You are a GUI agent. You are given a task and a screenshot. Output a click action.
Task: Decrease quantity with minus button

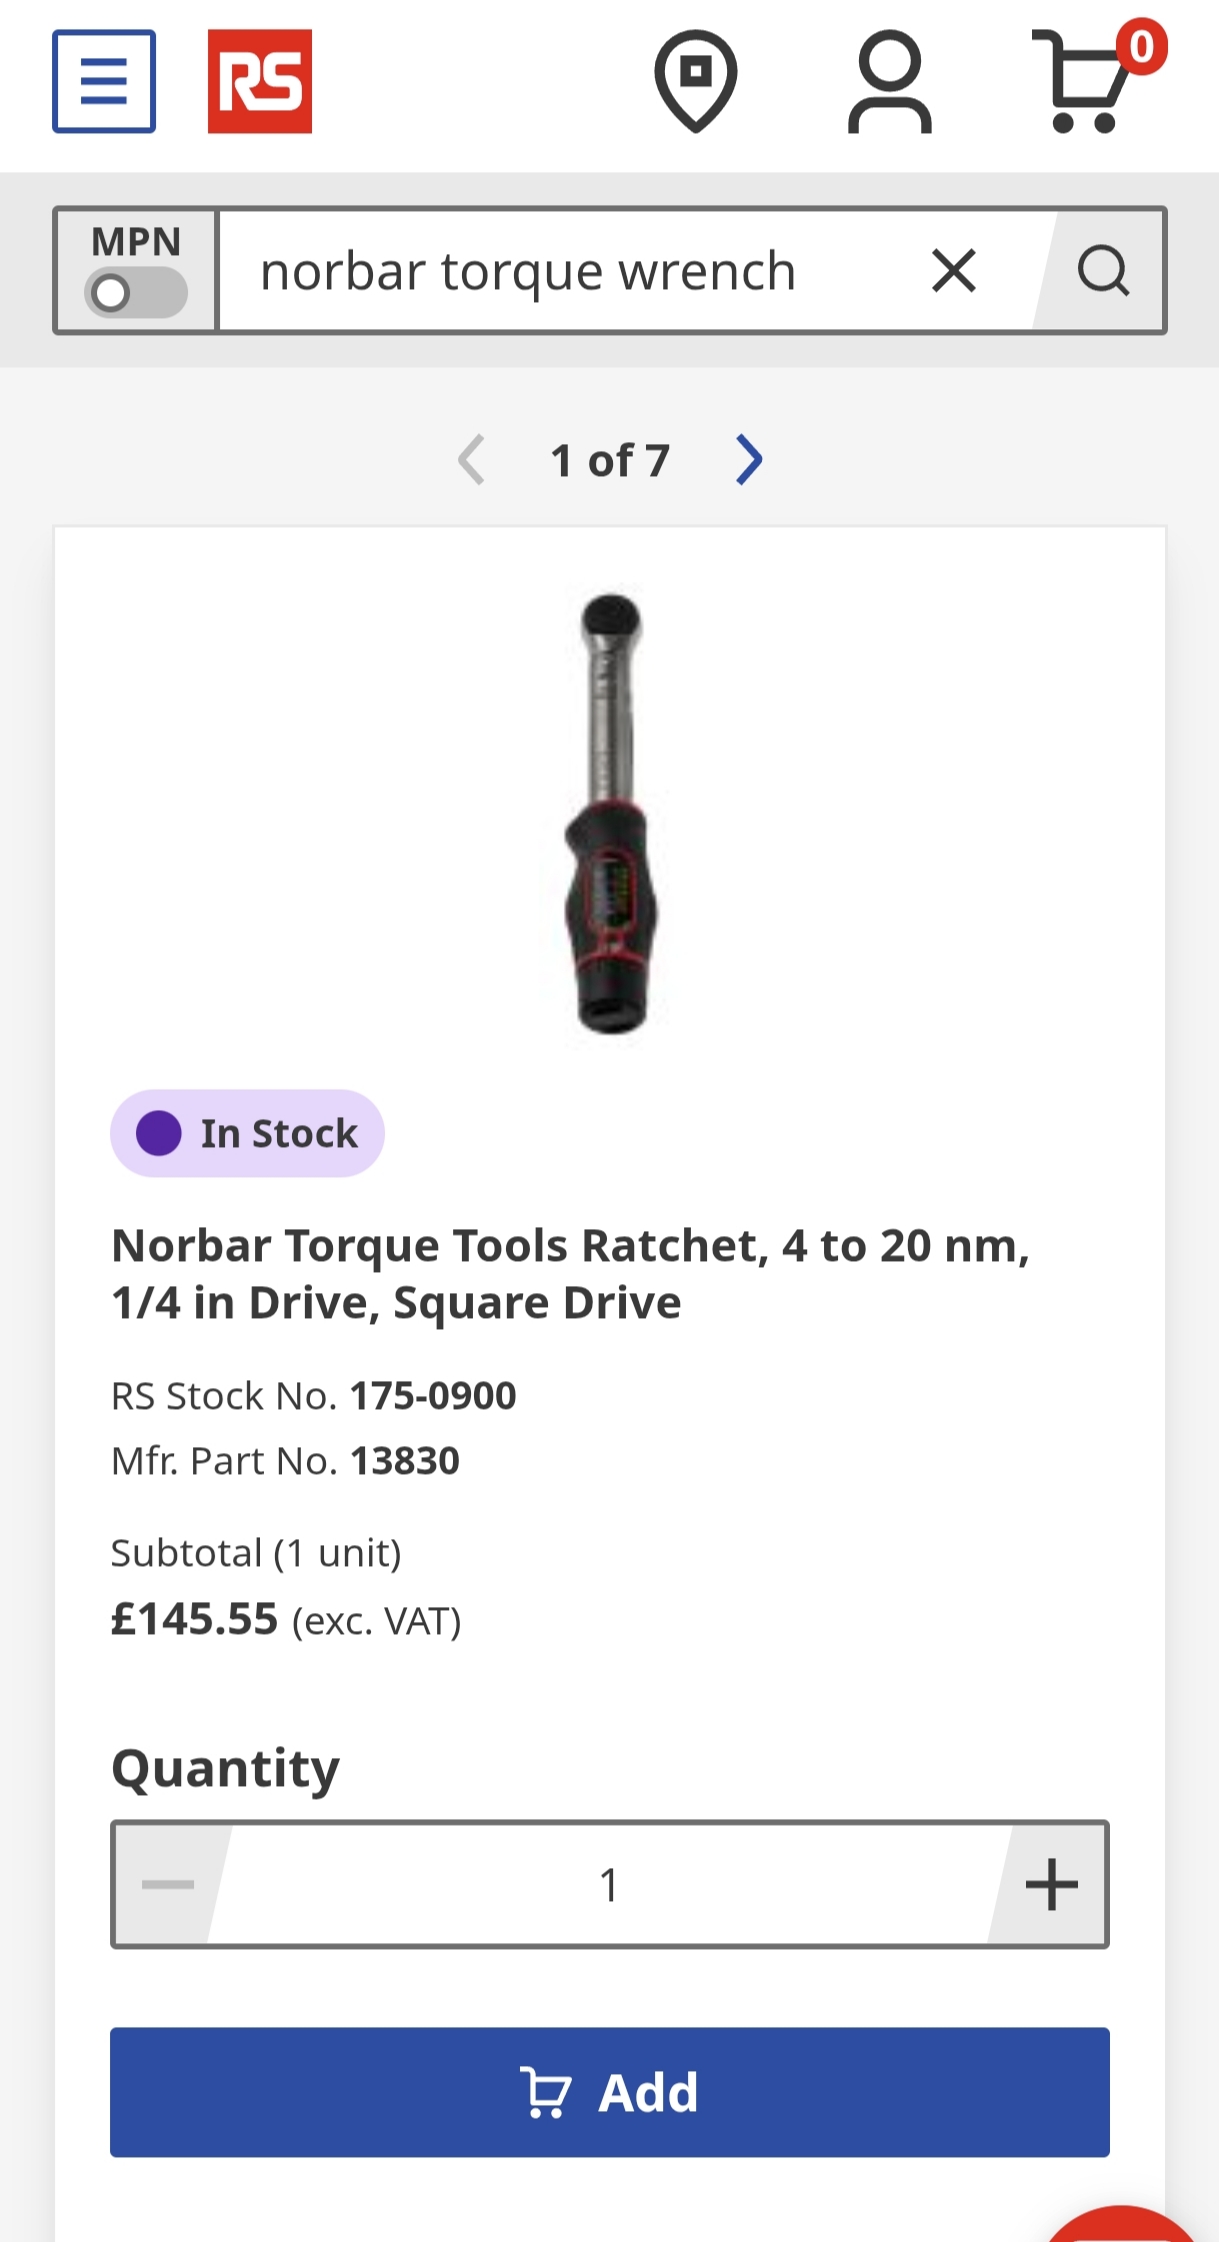168,1885
